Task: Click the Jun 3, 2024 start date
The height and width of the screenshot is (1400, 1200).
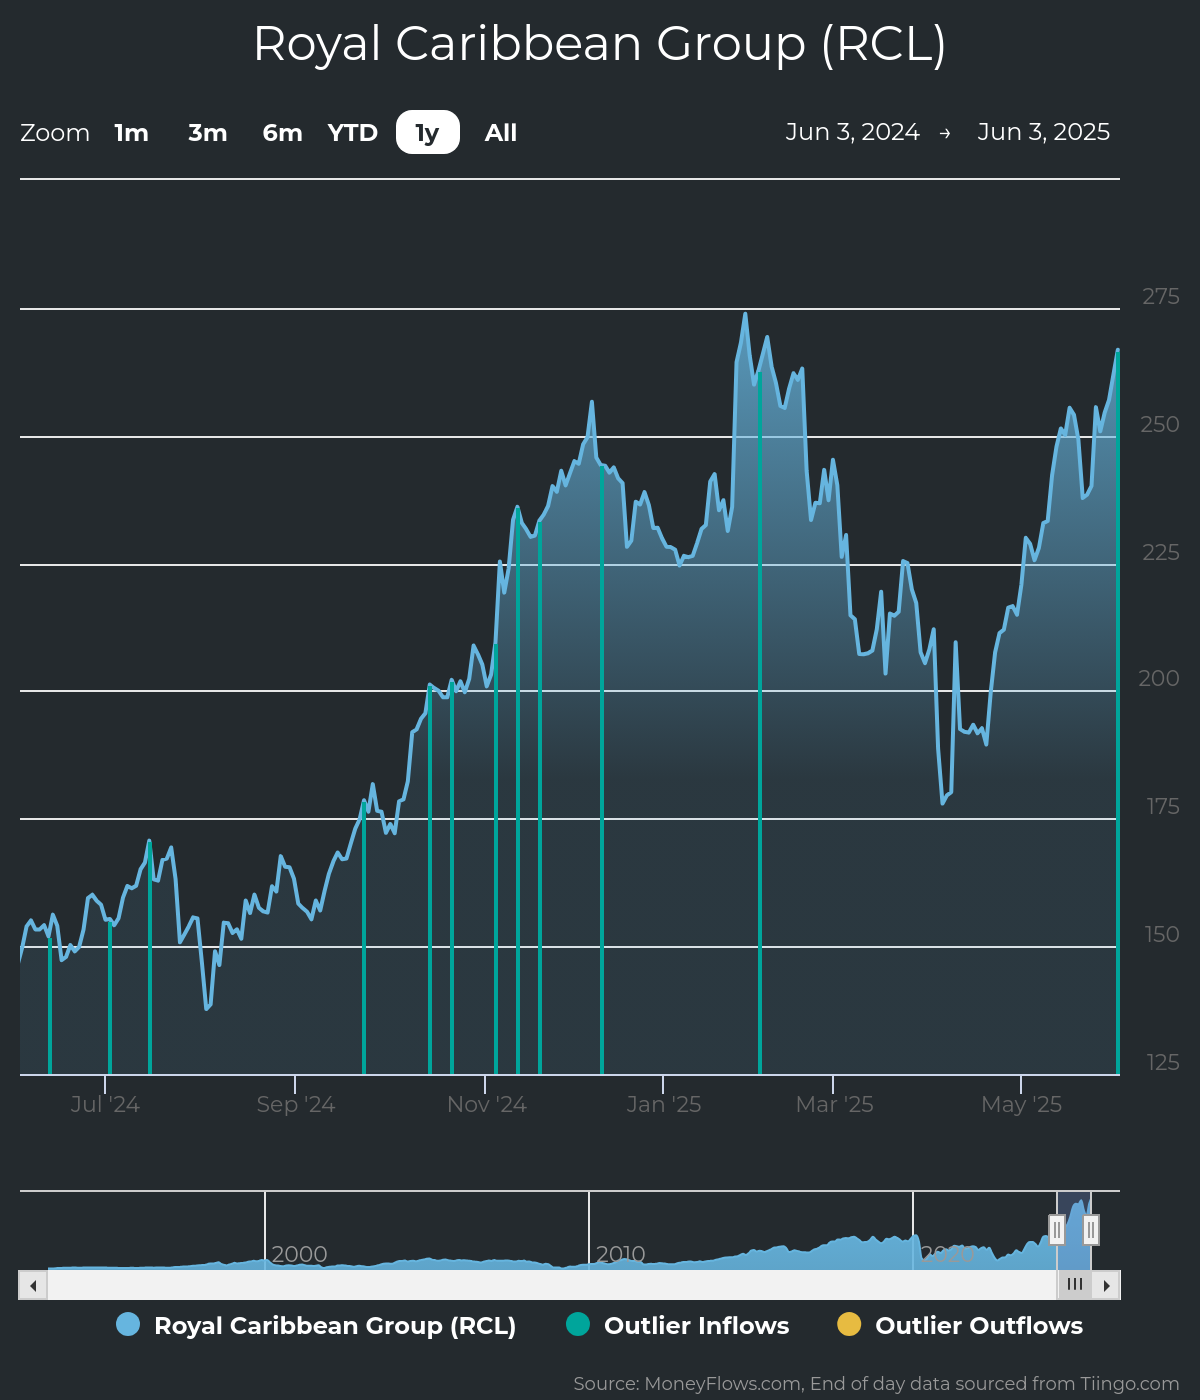Action: coord(852,132)
